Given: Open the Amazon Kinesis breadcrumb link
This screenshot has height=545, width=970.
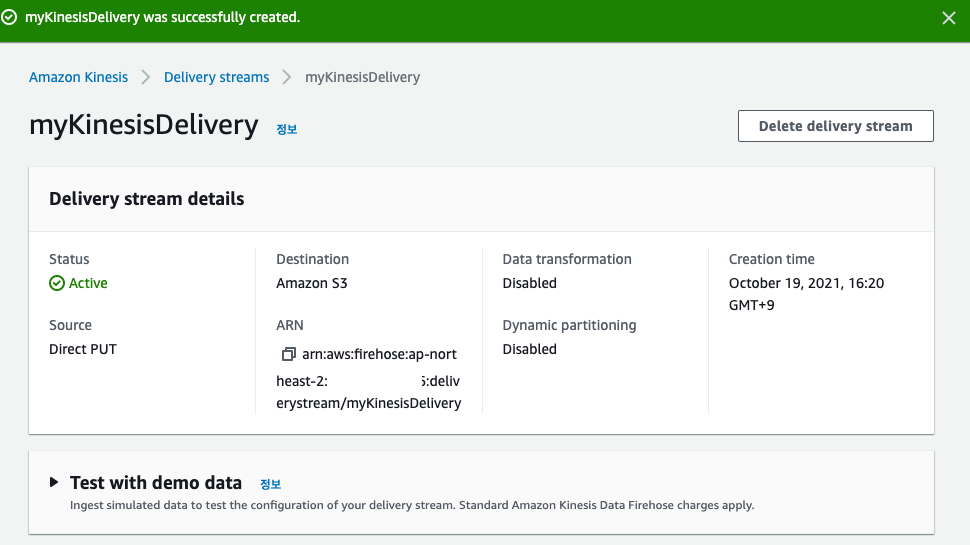Looking at the screenshot, I should [79, 77].
